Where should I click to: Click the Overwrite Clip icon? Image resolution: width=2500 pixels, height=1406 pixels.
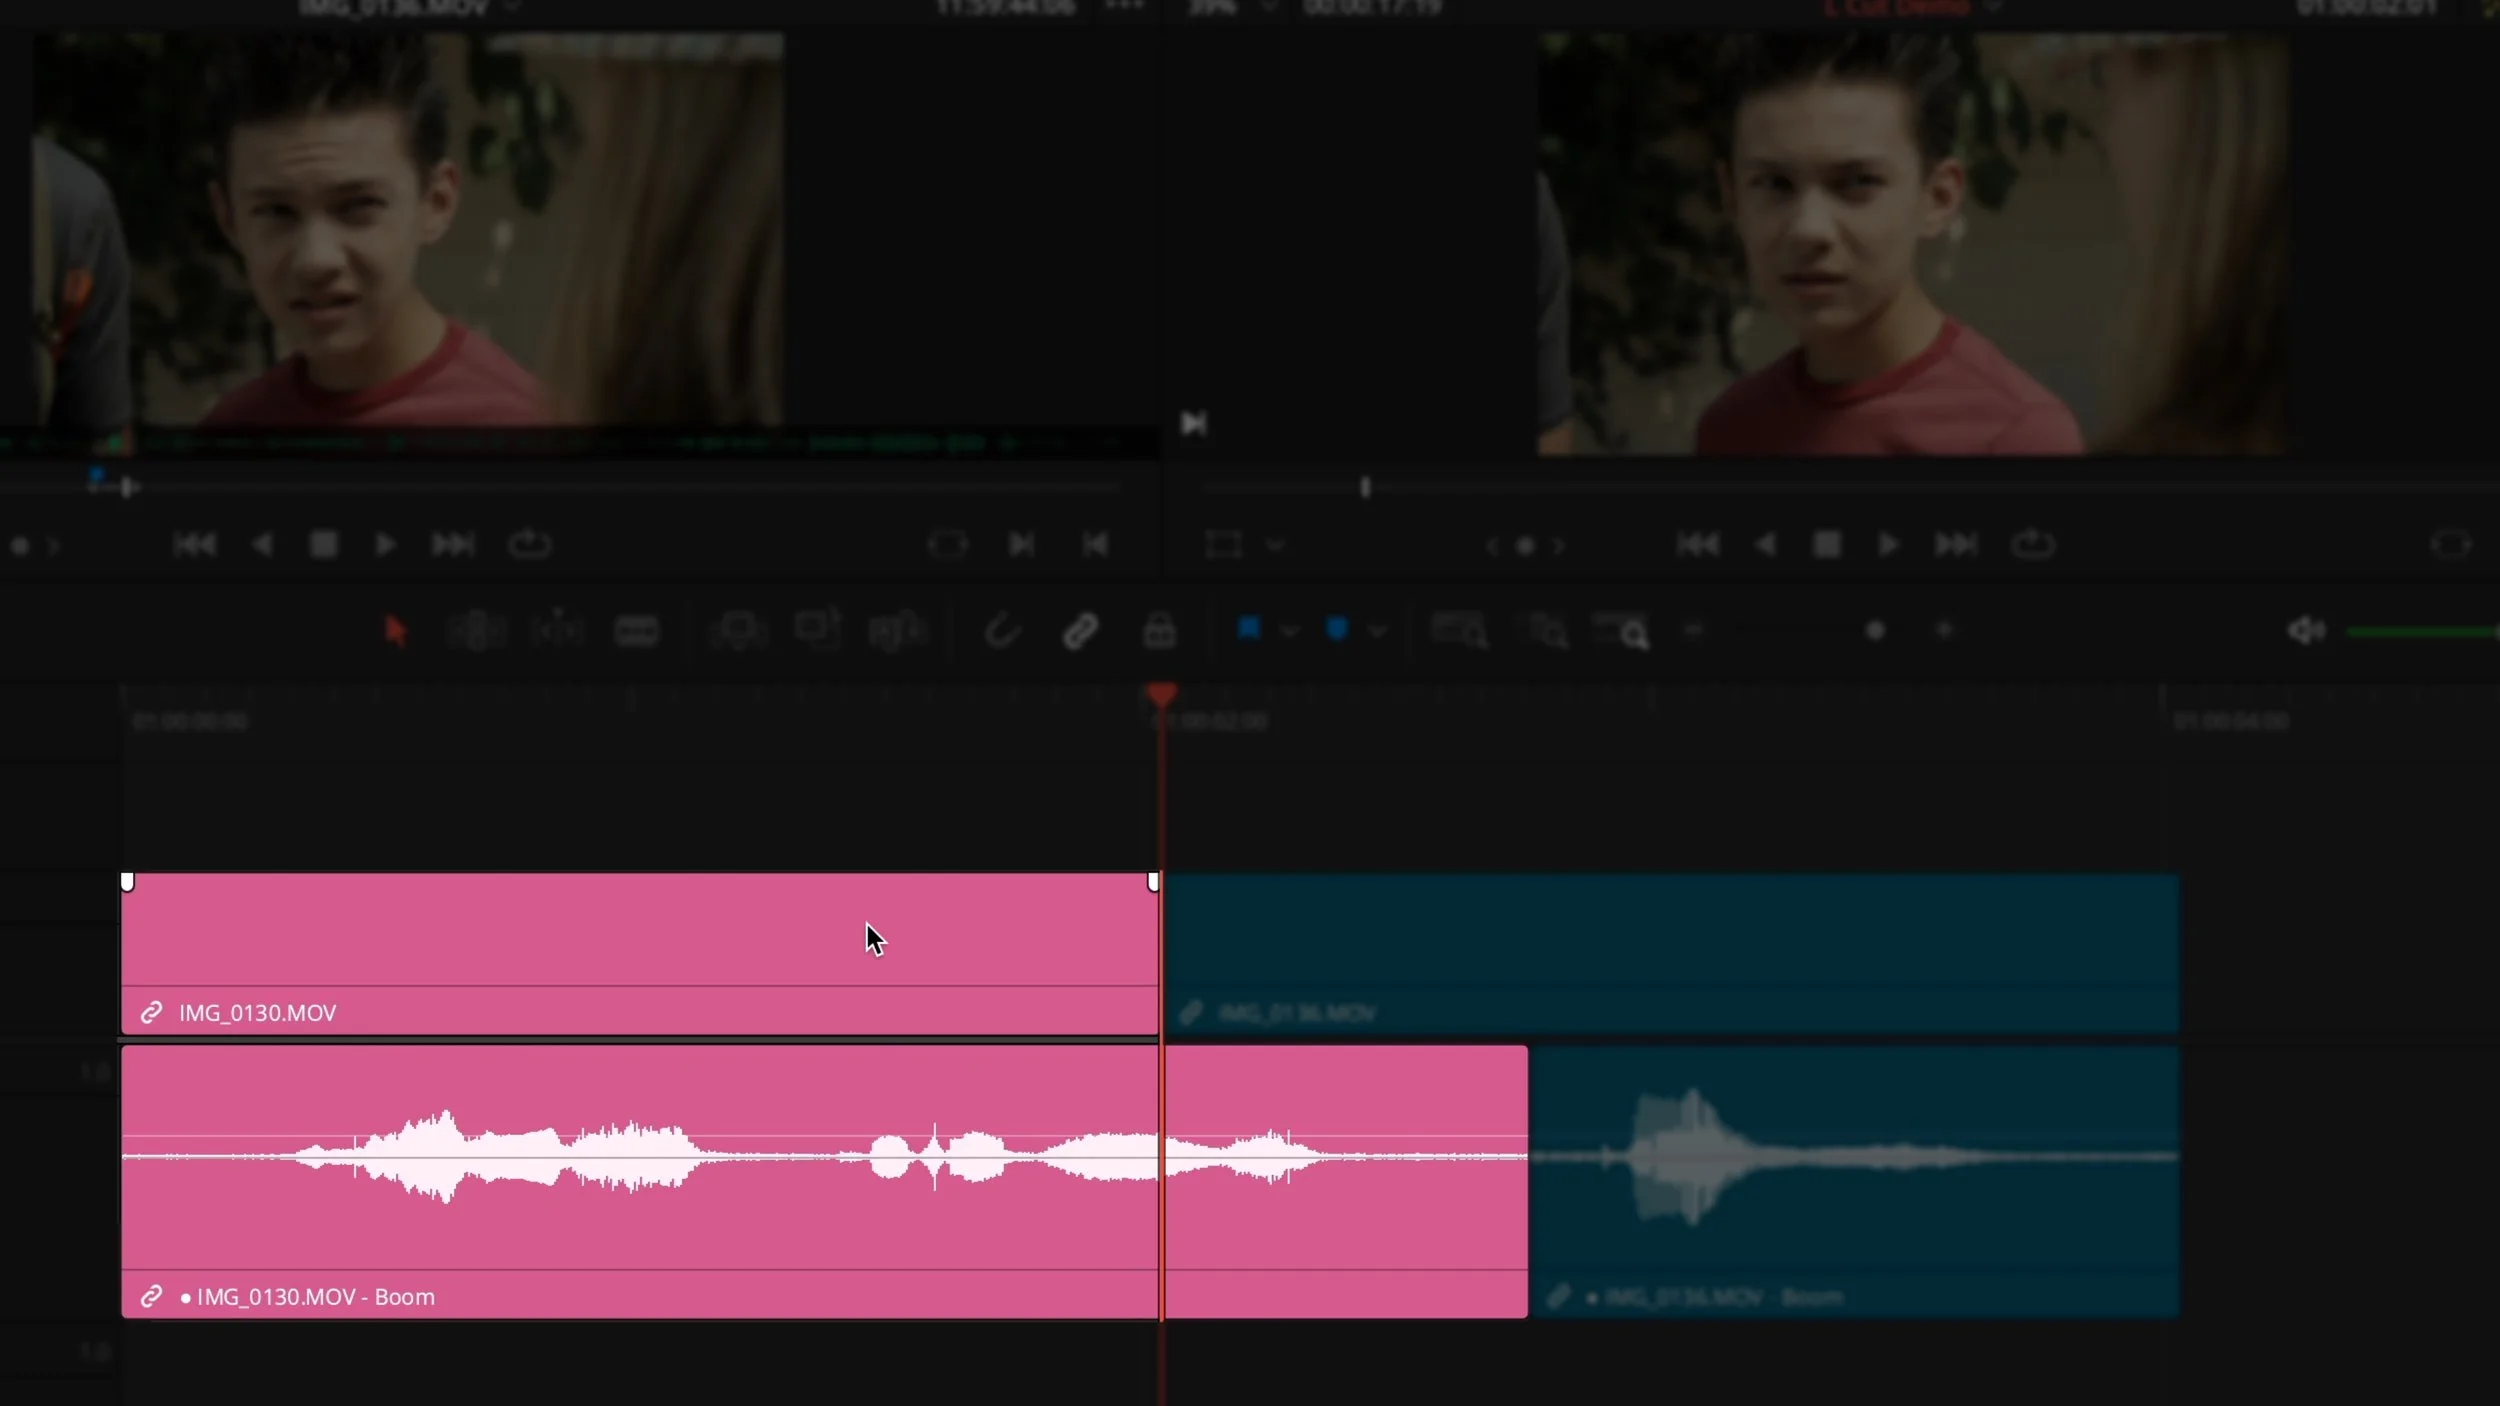pyautogui.click(x=818, y=630)
